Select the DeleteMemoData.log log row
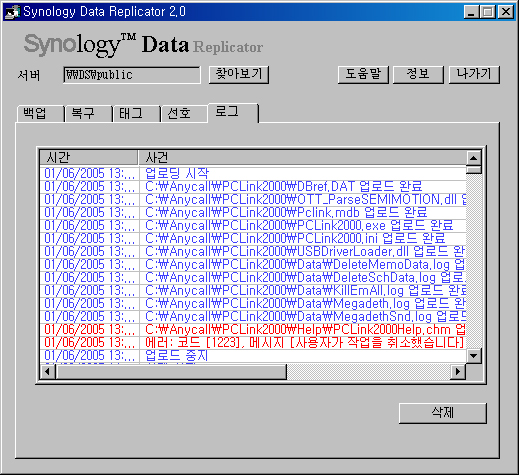Image resolution: width=519 pixels, height=475 pixels. coord(253,264)
